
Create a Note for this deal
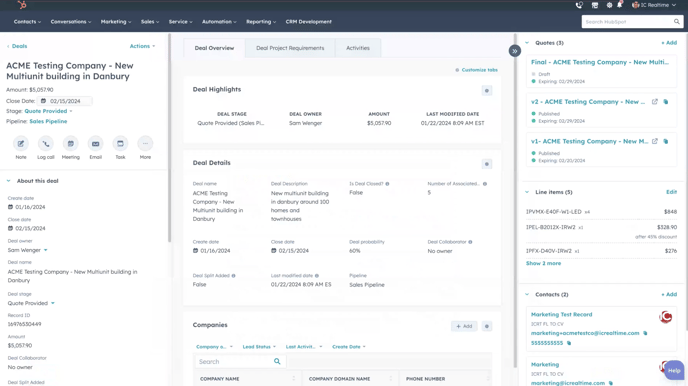coord(21,143)
